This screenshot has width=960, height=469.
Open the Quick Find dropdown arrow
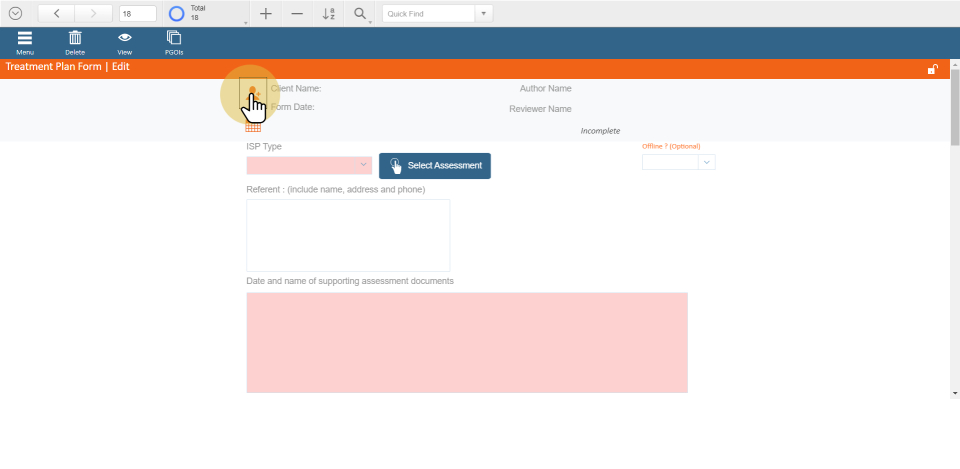[x=485, y=14]
